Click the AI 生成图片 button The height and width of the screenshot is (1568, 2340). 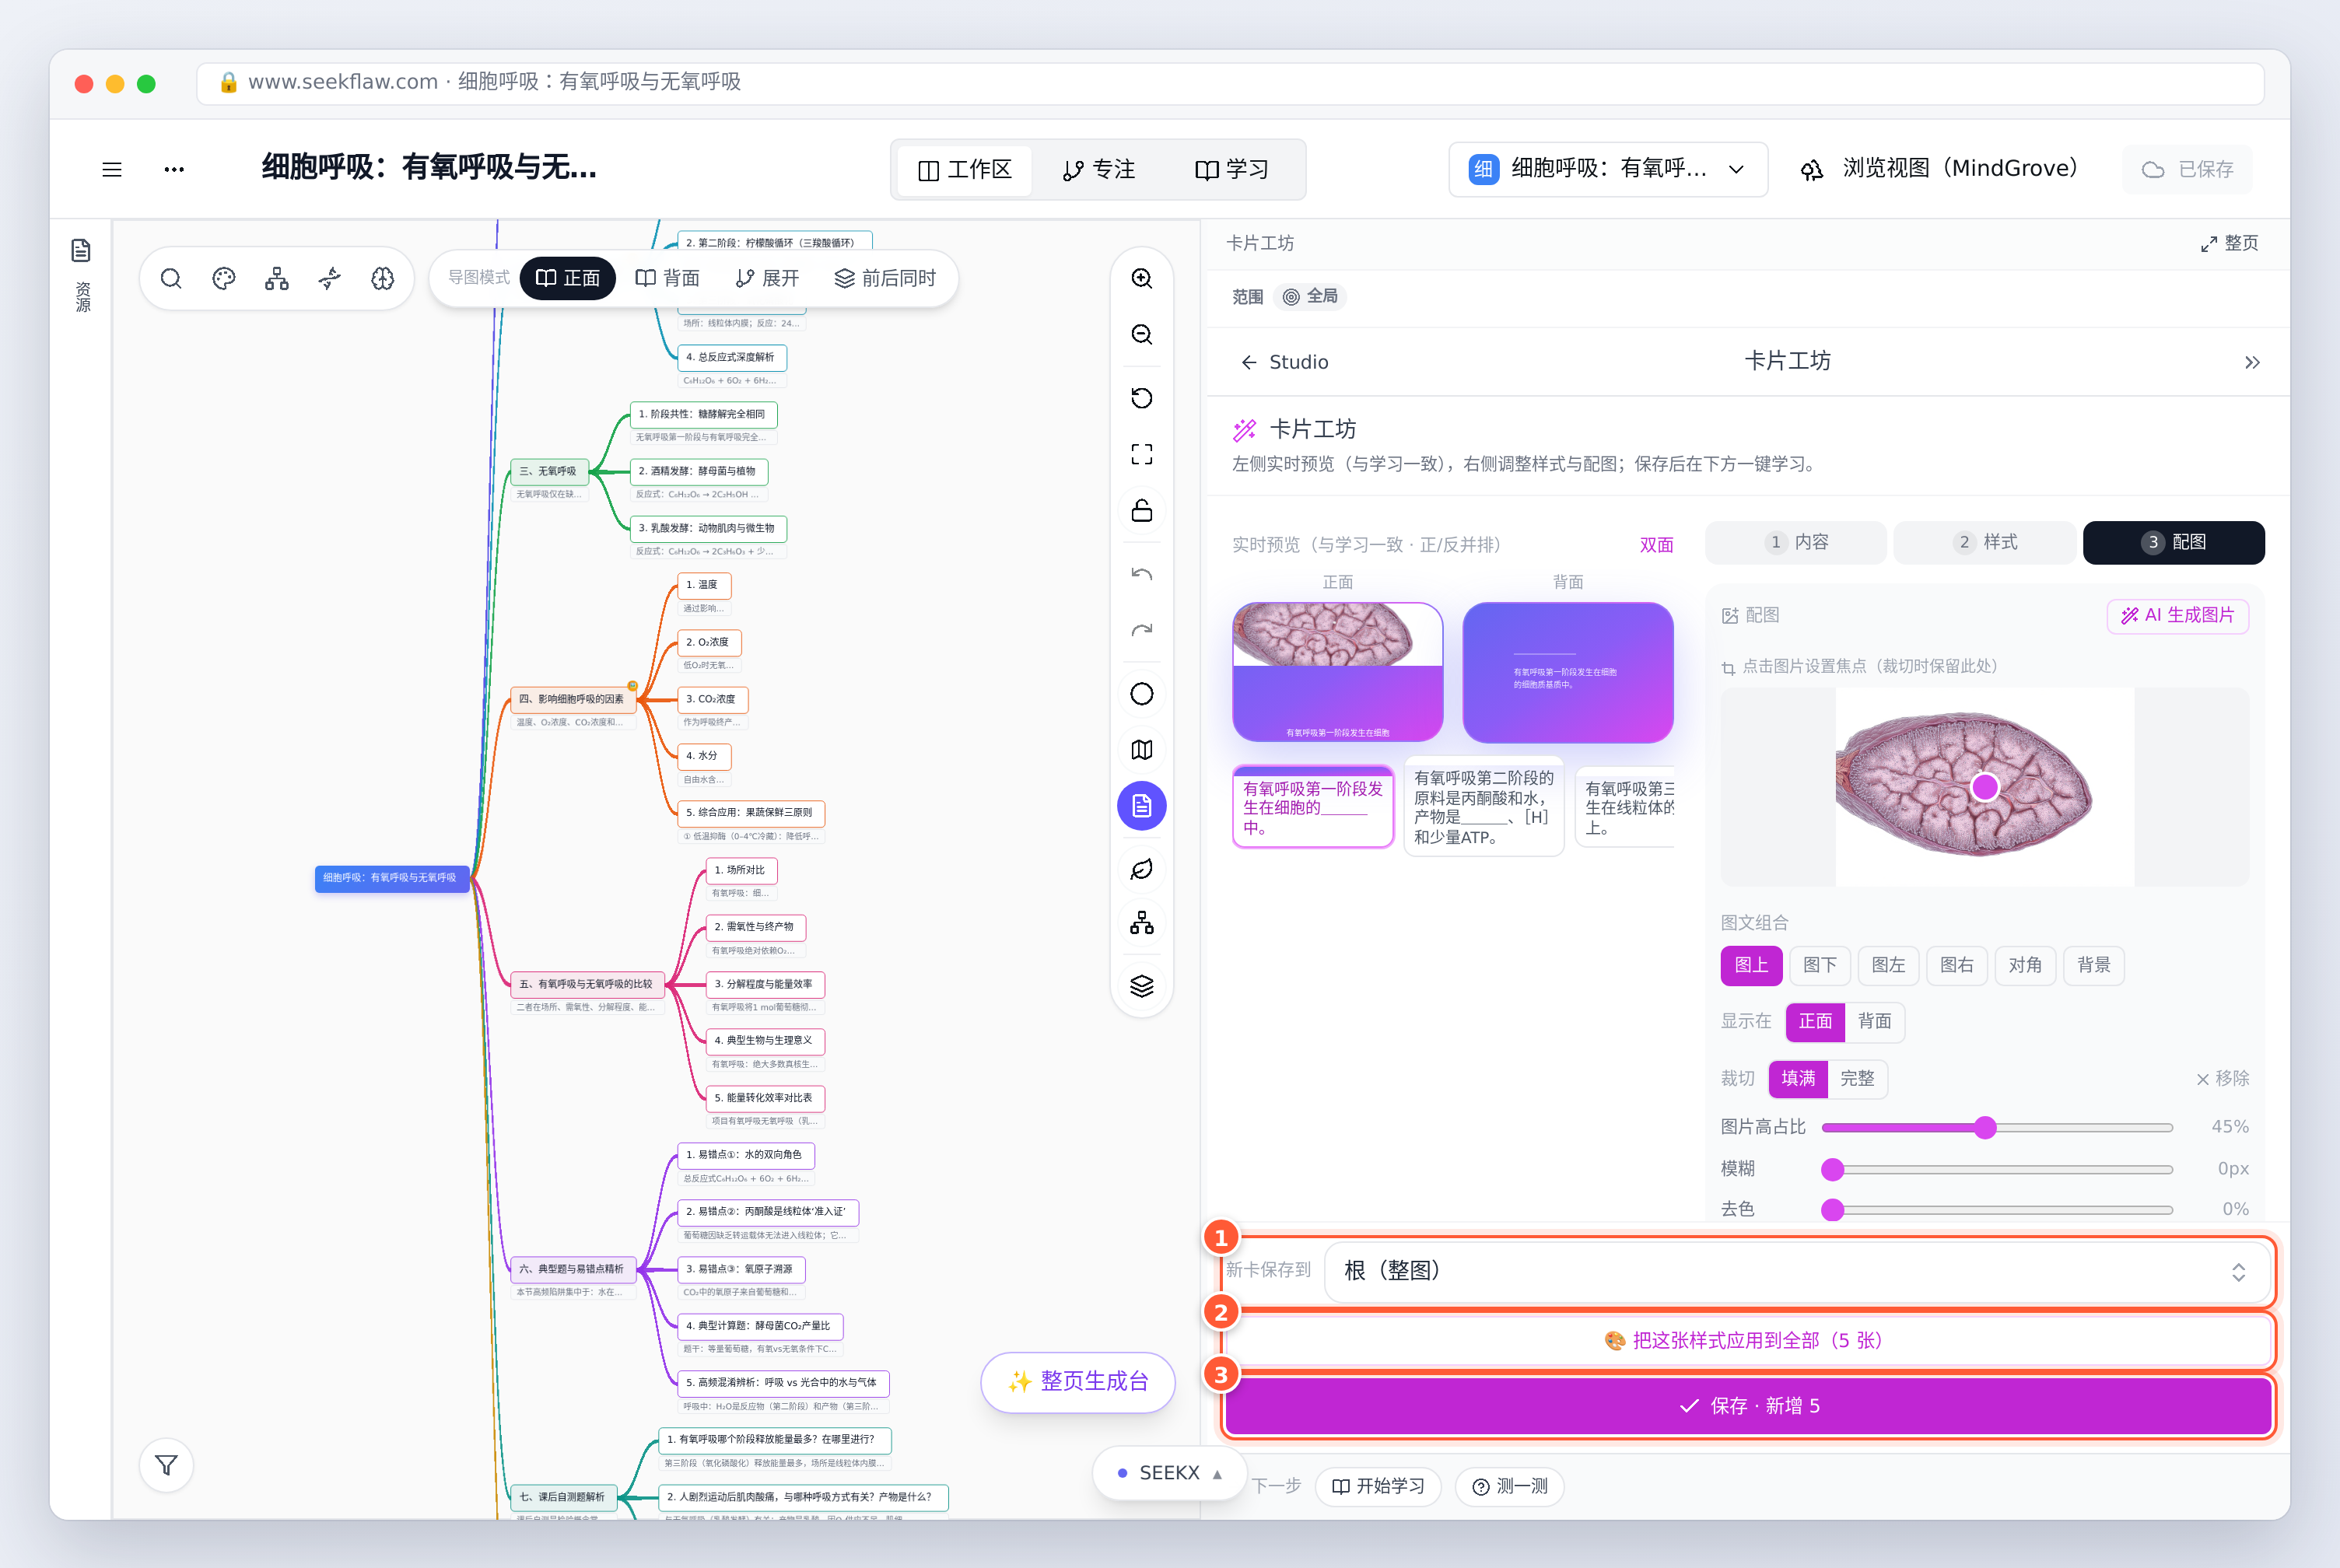[2178, 616]
